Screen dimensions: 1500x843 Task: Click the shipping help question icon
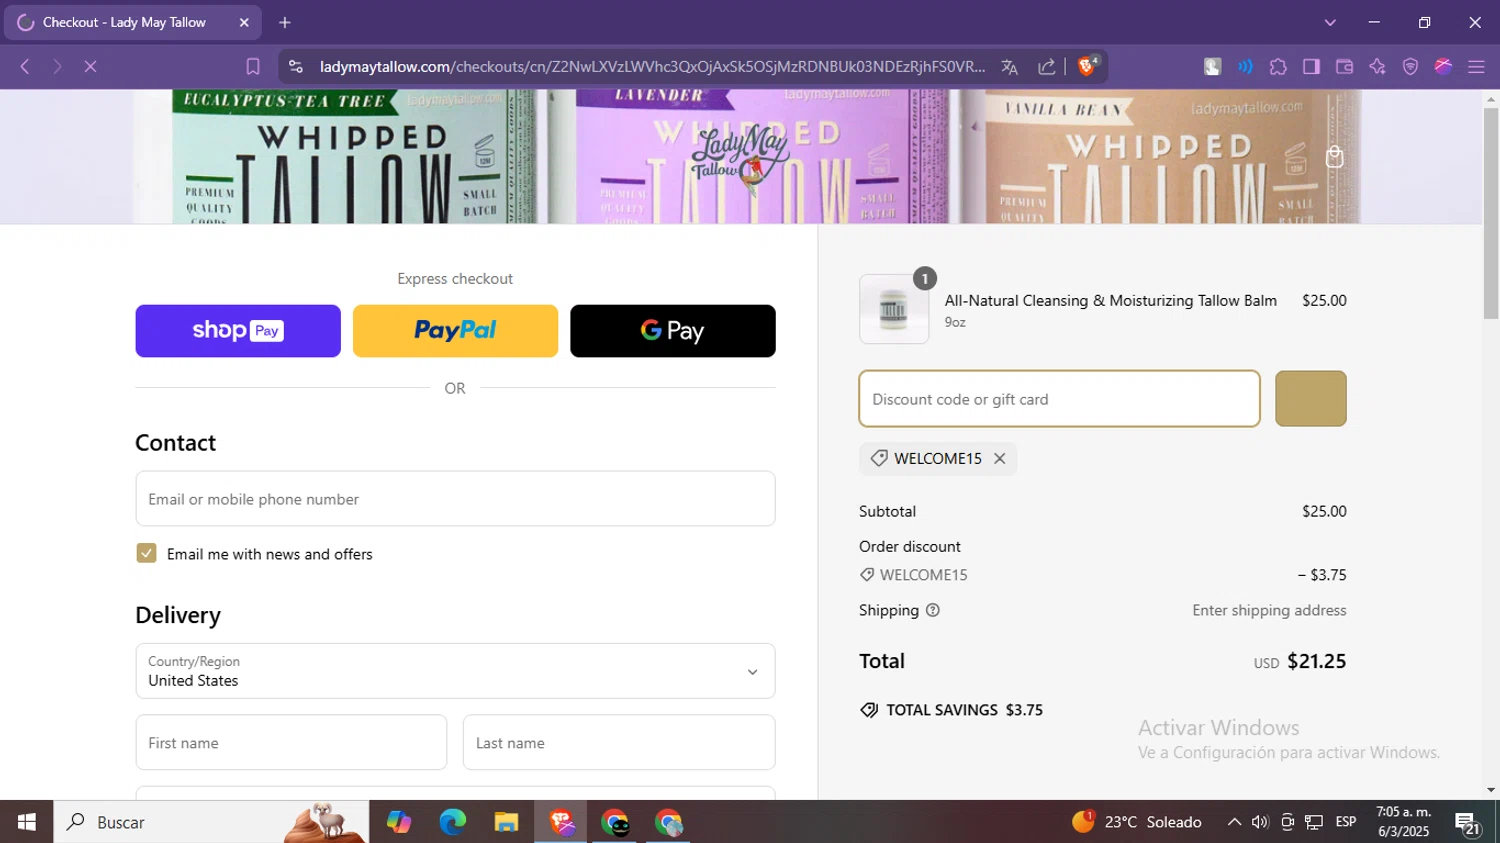click(933, 610)
